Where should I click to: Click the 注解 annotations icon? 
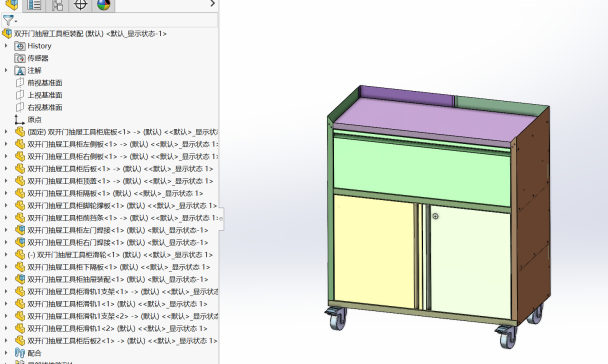pyautogui.click(x=20, y=71)
